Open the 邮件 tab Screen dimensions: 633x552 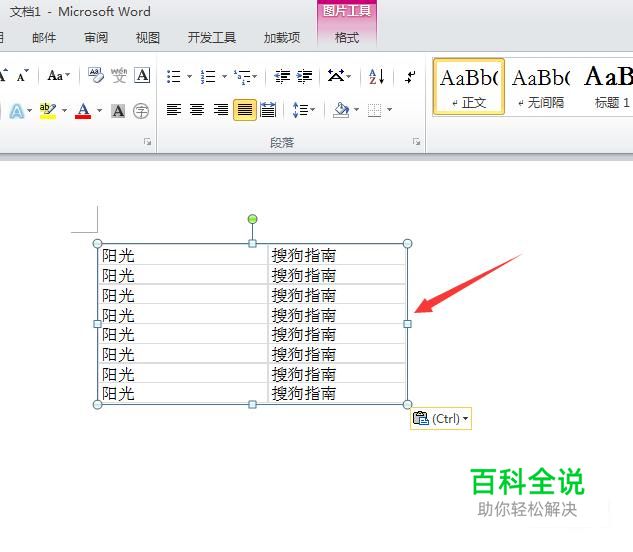pyautogui.click(x=44, y=38)
